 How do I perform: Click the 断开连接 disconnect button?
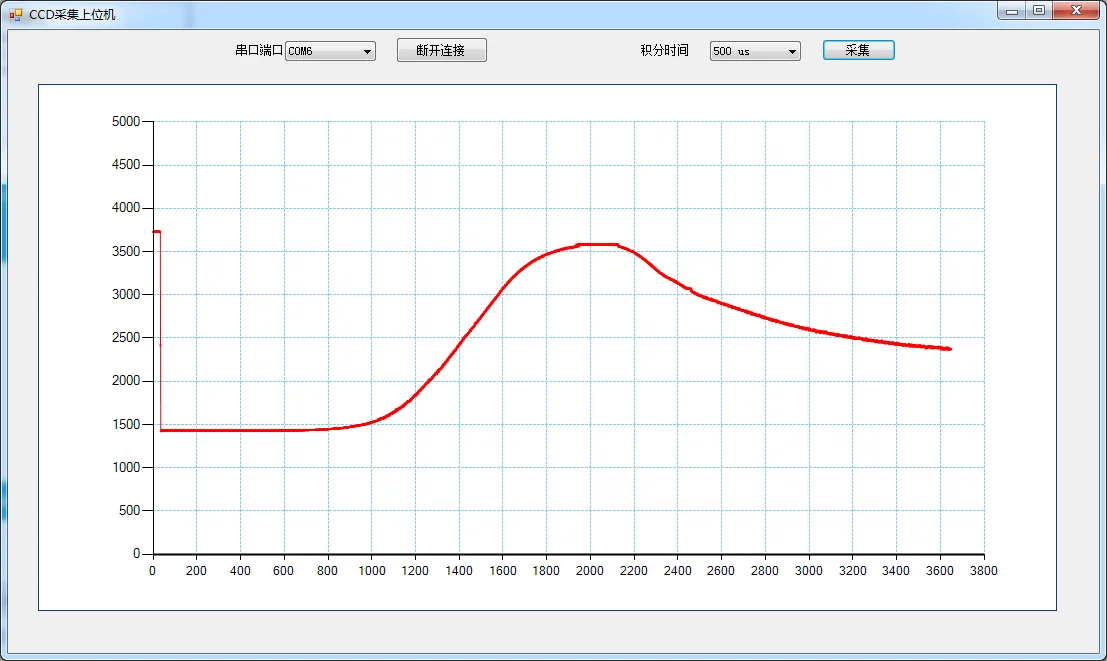point(441,50)
